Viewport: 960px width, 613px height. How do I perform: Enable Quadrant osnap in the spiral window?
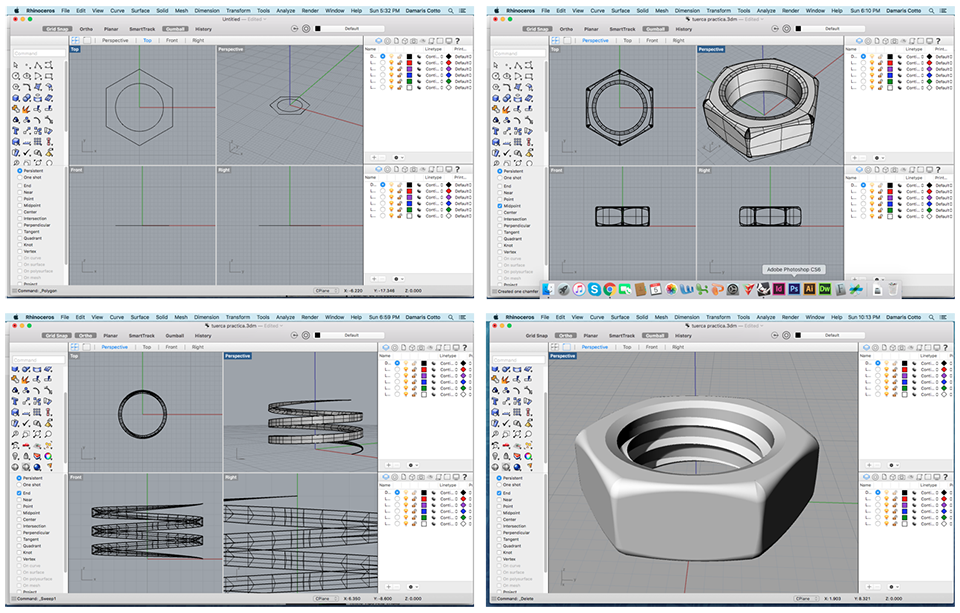click(19, 546)
